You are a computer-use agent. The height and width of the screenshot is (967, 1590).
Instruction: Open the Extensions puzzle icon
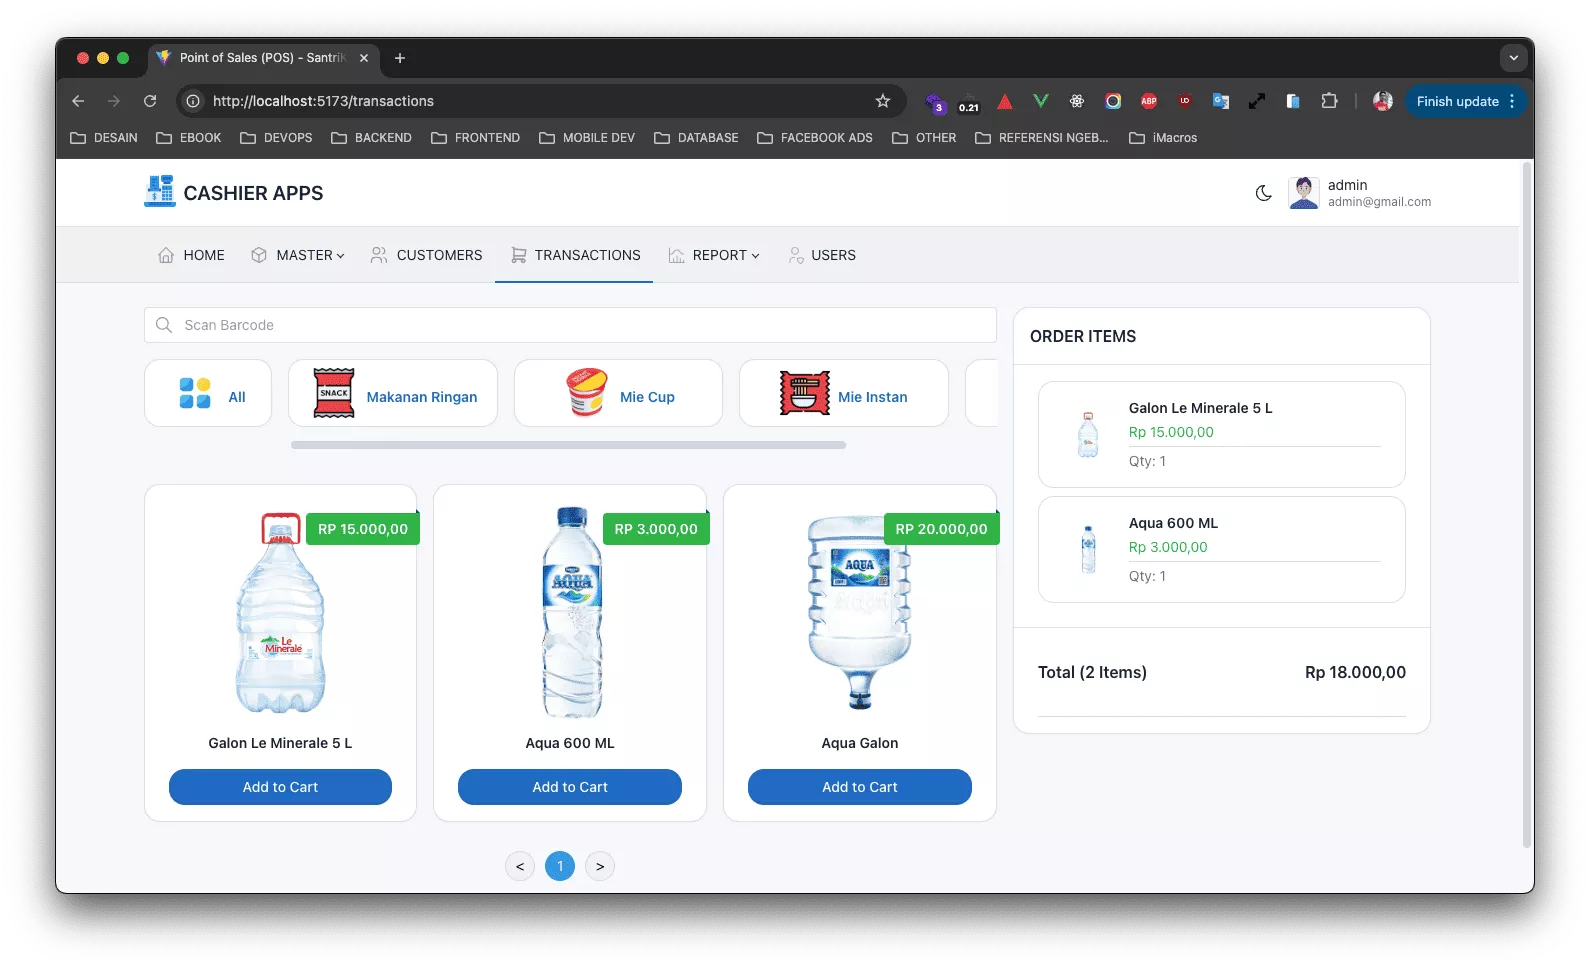1329,101
